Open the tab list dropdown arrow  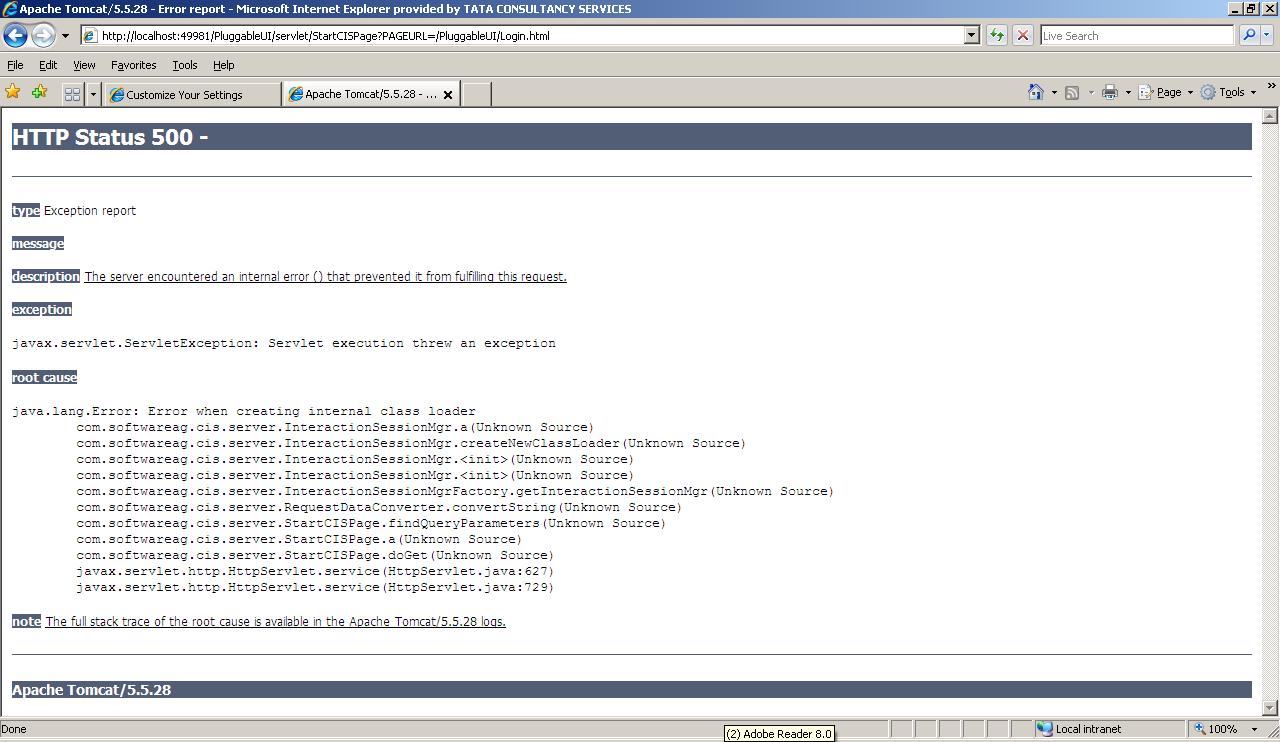(93, 94)
